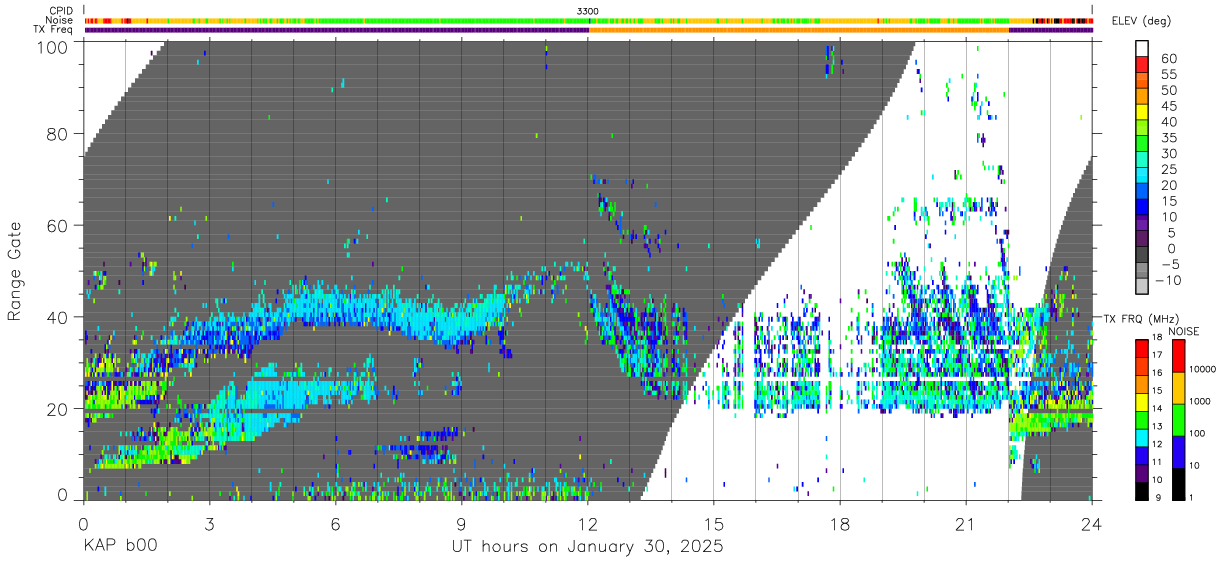Screen dimensions: 1228x567
Task: Click the ELEV (deg) legend title
Action: [x=1141, y=21]
